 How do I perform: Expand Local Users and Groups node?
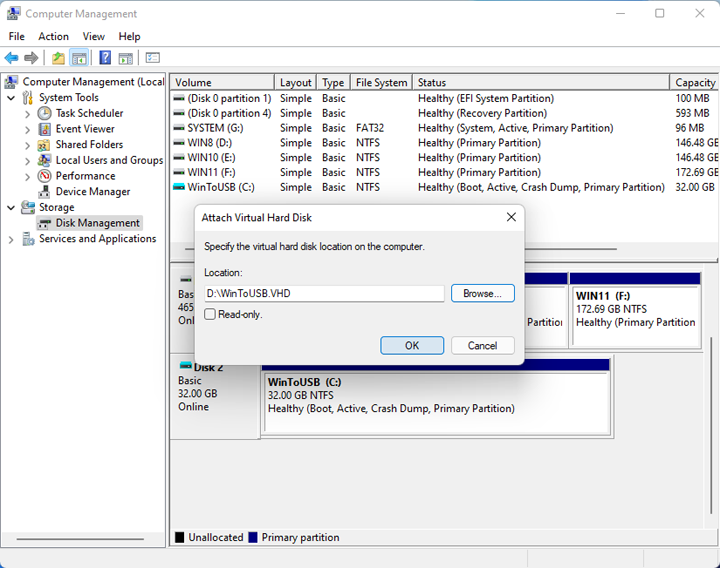pos(28,161)
